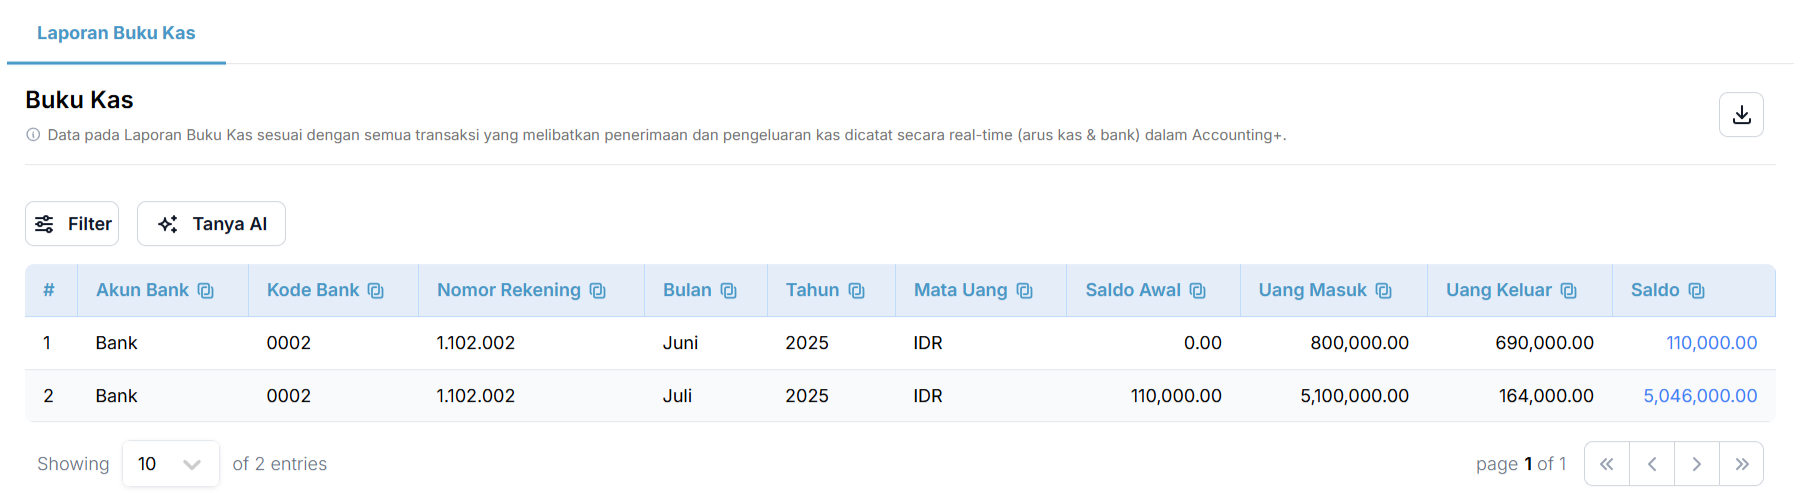Download the Buku Kas report
Image resolution: width=1803 pixels, height=493 pixels.
click(1740, 114)
